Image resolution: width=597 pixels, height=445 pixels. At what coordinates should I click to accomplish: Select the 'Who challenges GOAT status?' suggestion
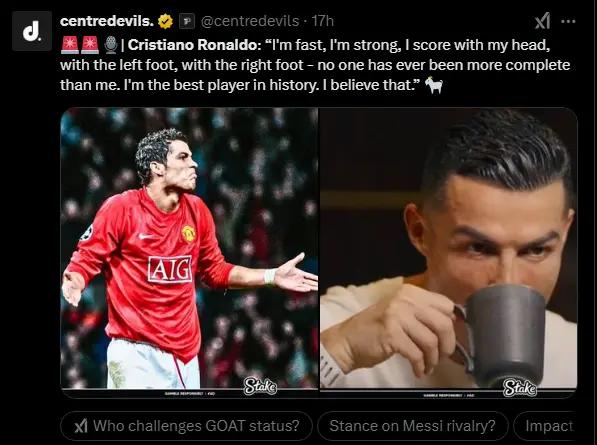pos(187,426)
